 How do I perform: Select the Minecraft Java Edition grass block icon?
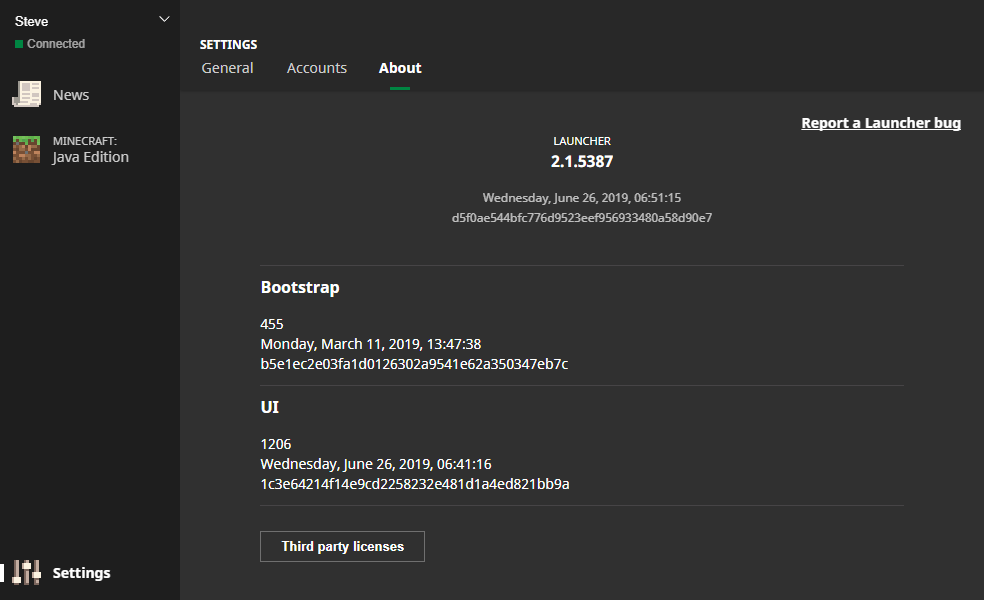click(26, 148)
